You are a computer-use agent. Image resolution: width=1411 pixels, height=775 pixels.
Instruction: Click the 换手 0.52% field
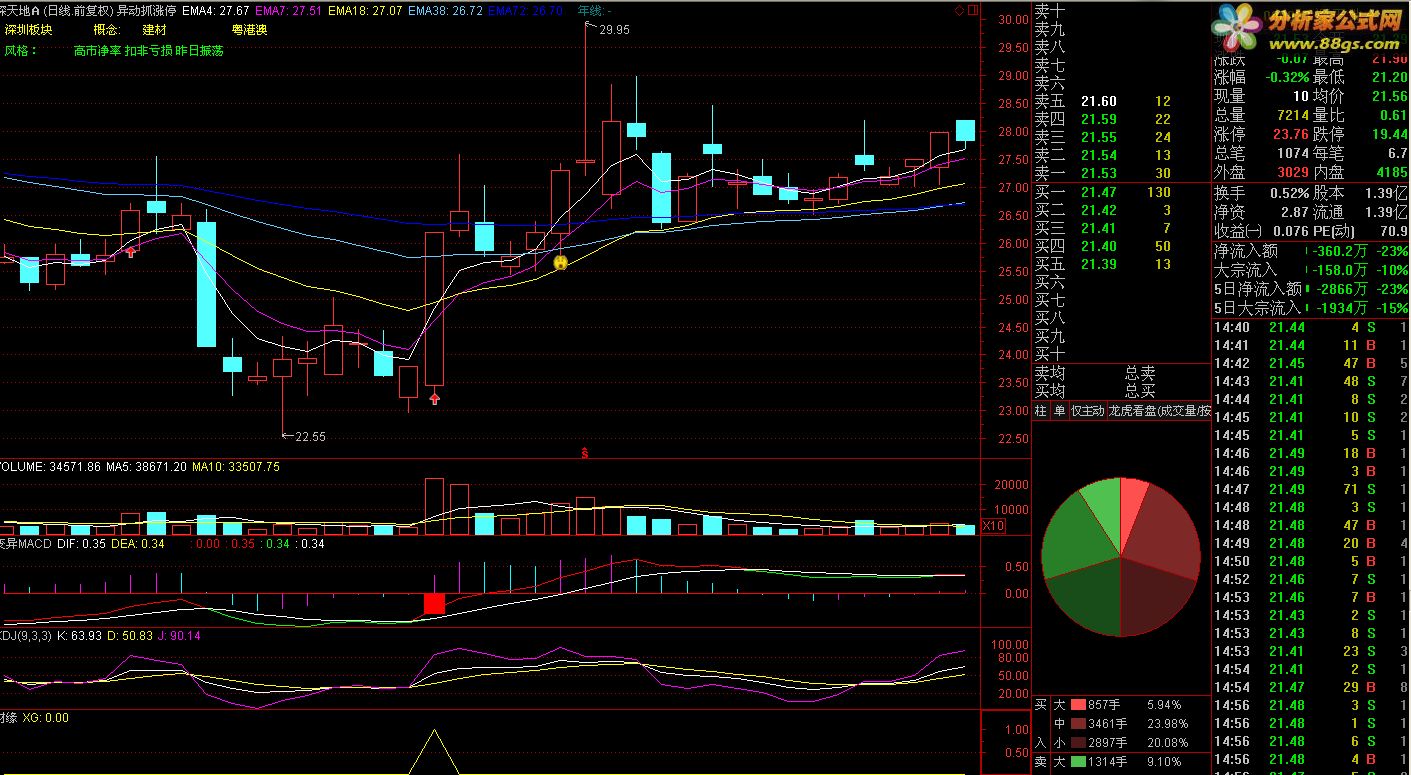pos(1262,193)
